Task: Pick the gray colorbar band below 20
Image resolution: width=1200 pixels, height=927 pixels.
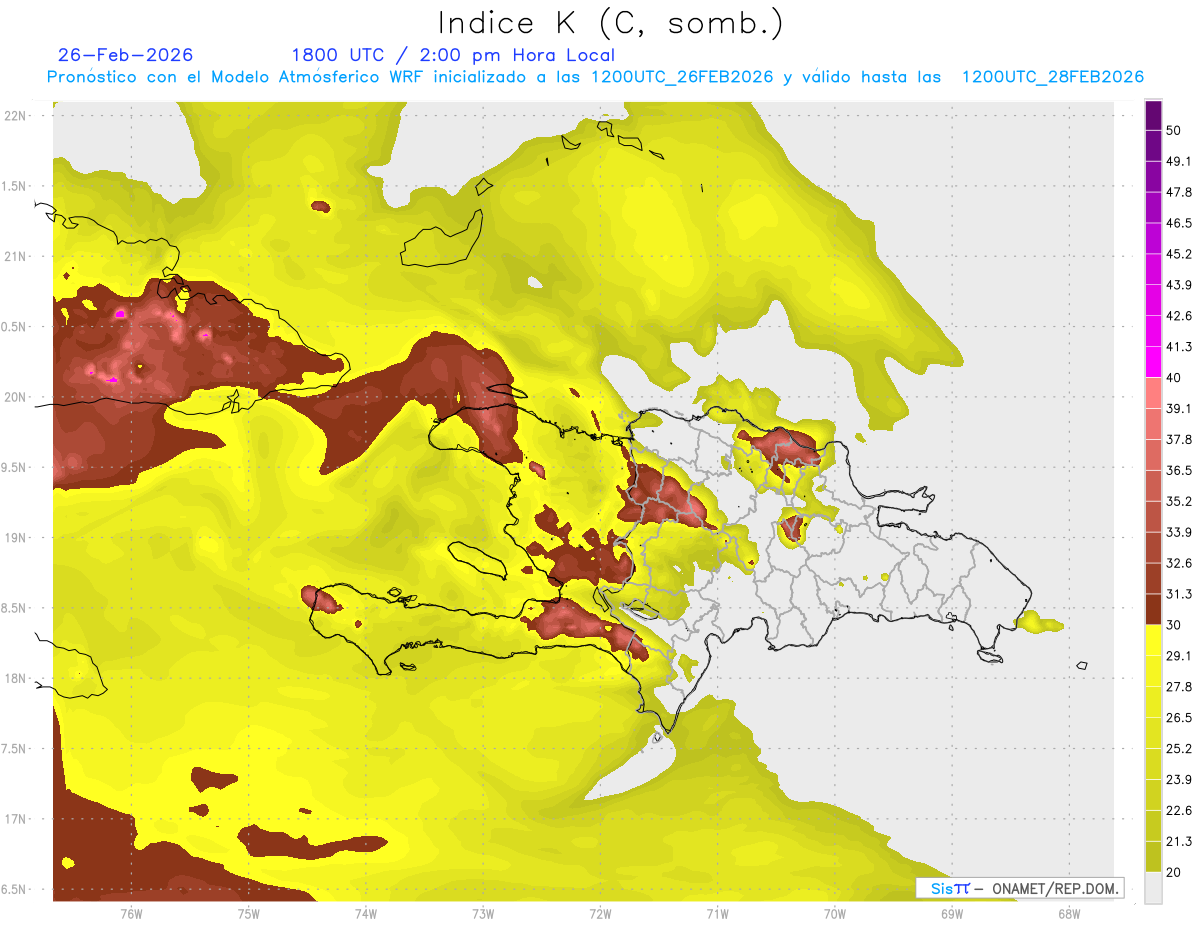Action: tap(1153, 888)
